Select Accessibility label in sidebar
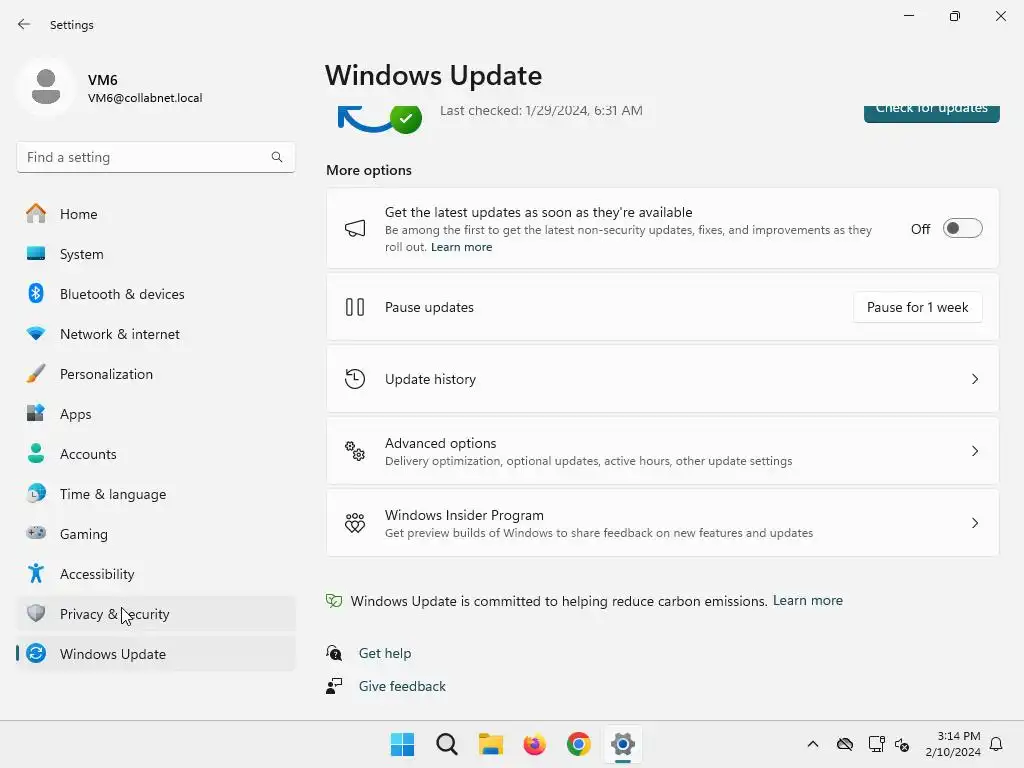The height and width of the screenshot is (768, 1024). tap(97, 574)
